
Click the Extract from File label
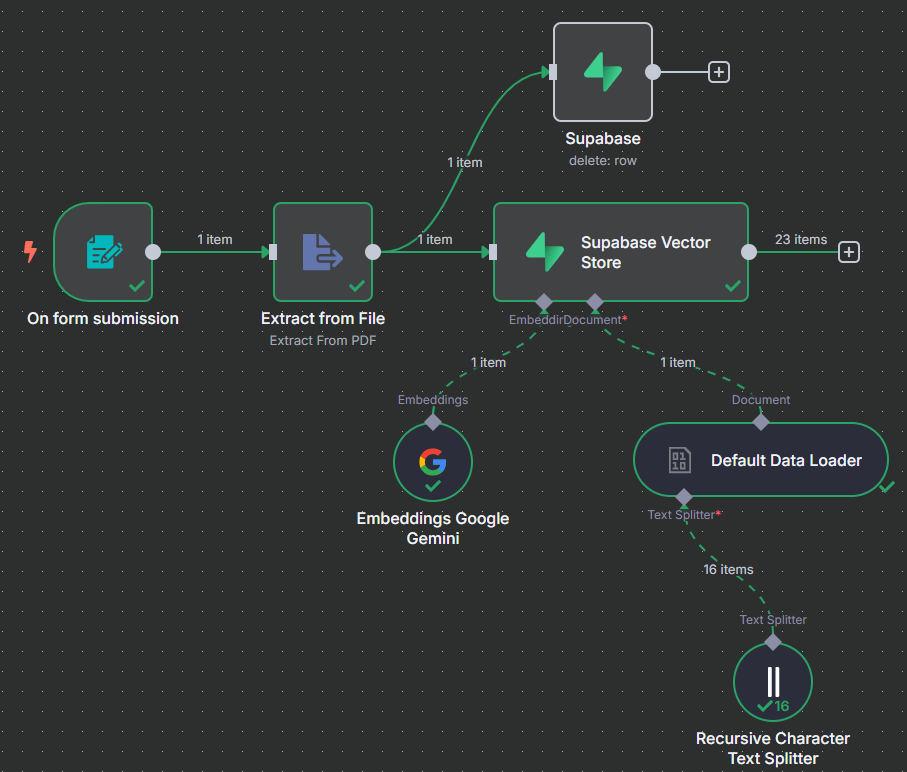tap(323, 319)
